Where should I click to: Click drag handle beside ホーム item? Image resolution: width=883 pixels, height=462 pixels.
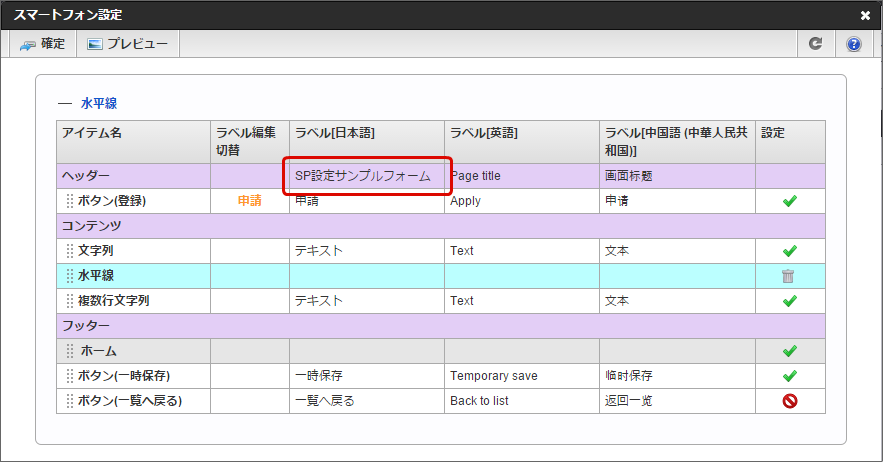[70, 351]
